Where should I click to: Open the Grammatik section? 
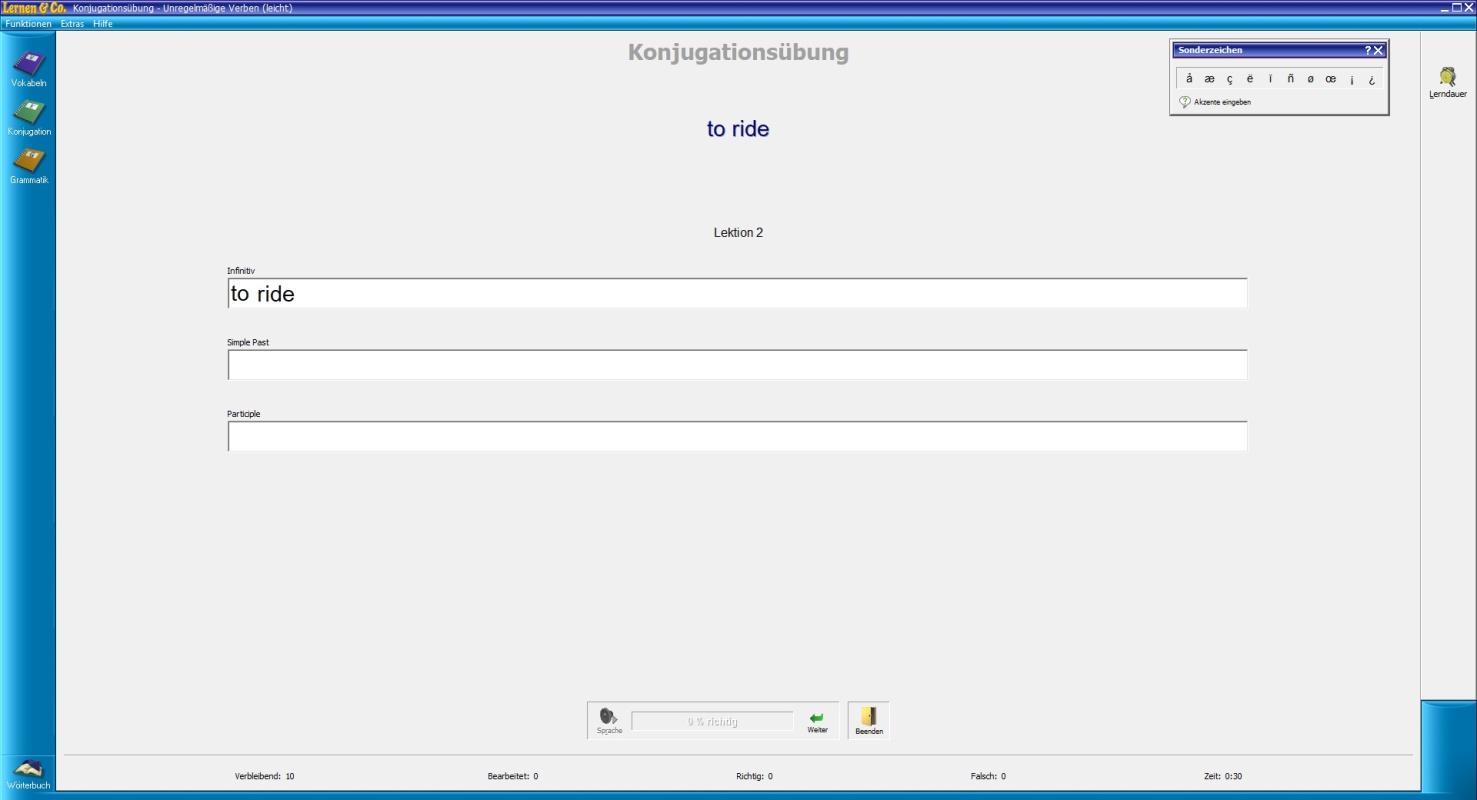(x=28, y=167)
